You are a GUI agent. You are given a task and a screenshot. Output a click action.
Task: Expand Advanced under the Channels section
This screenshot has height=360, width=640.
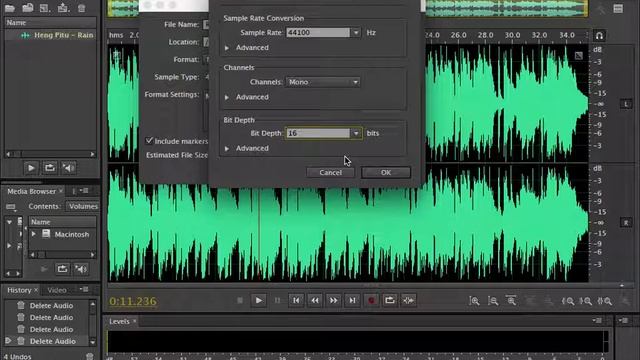[227, 97]
